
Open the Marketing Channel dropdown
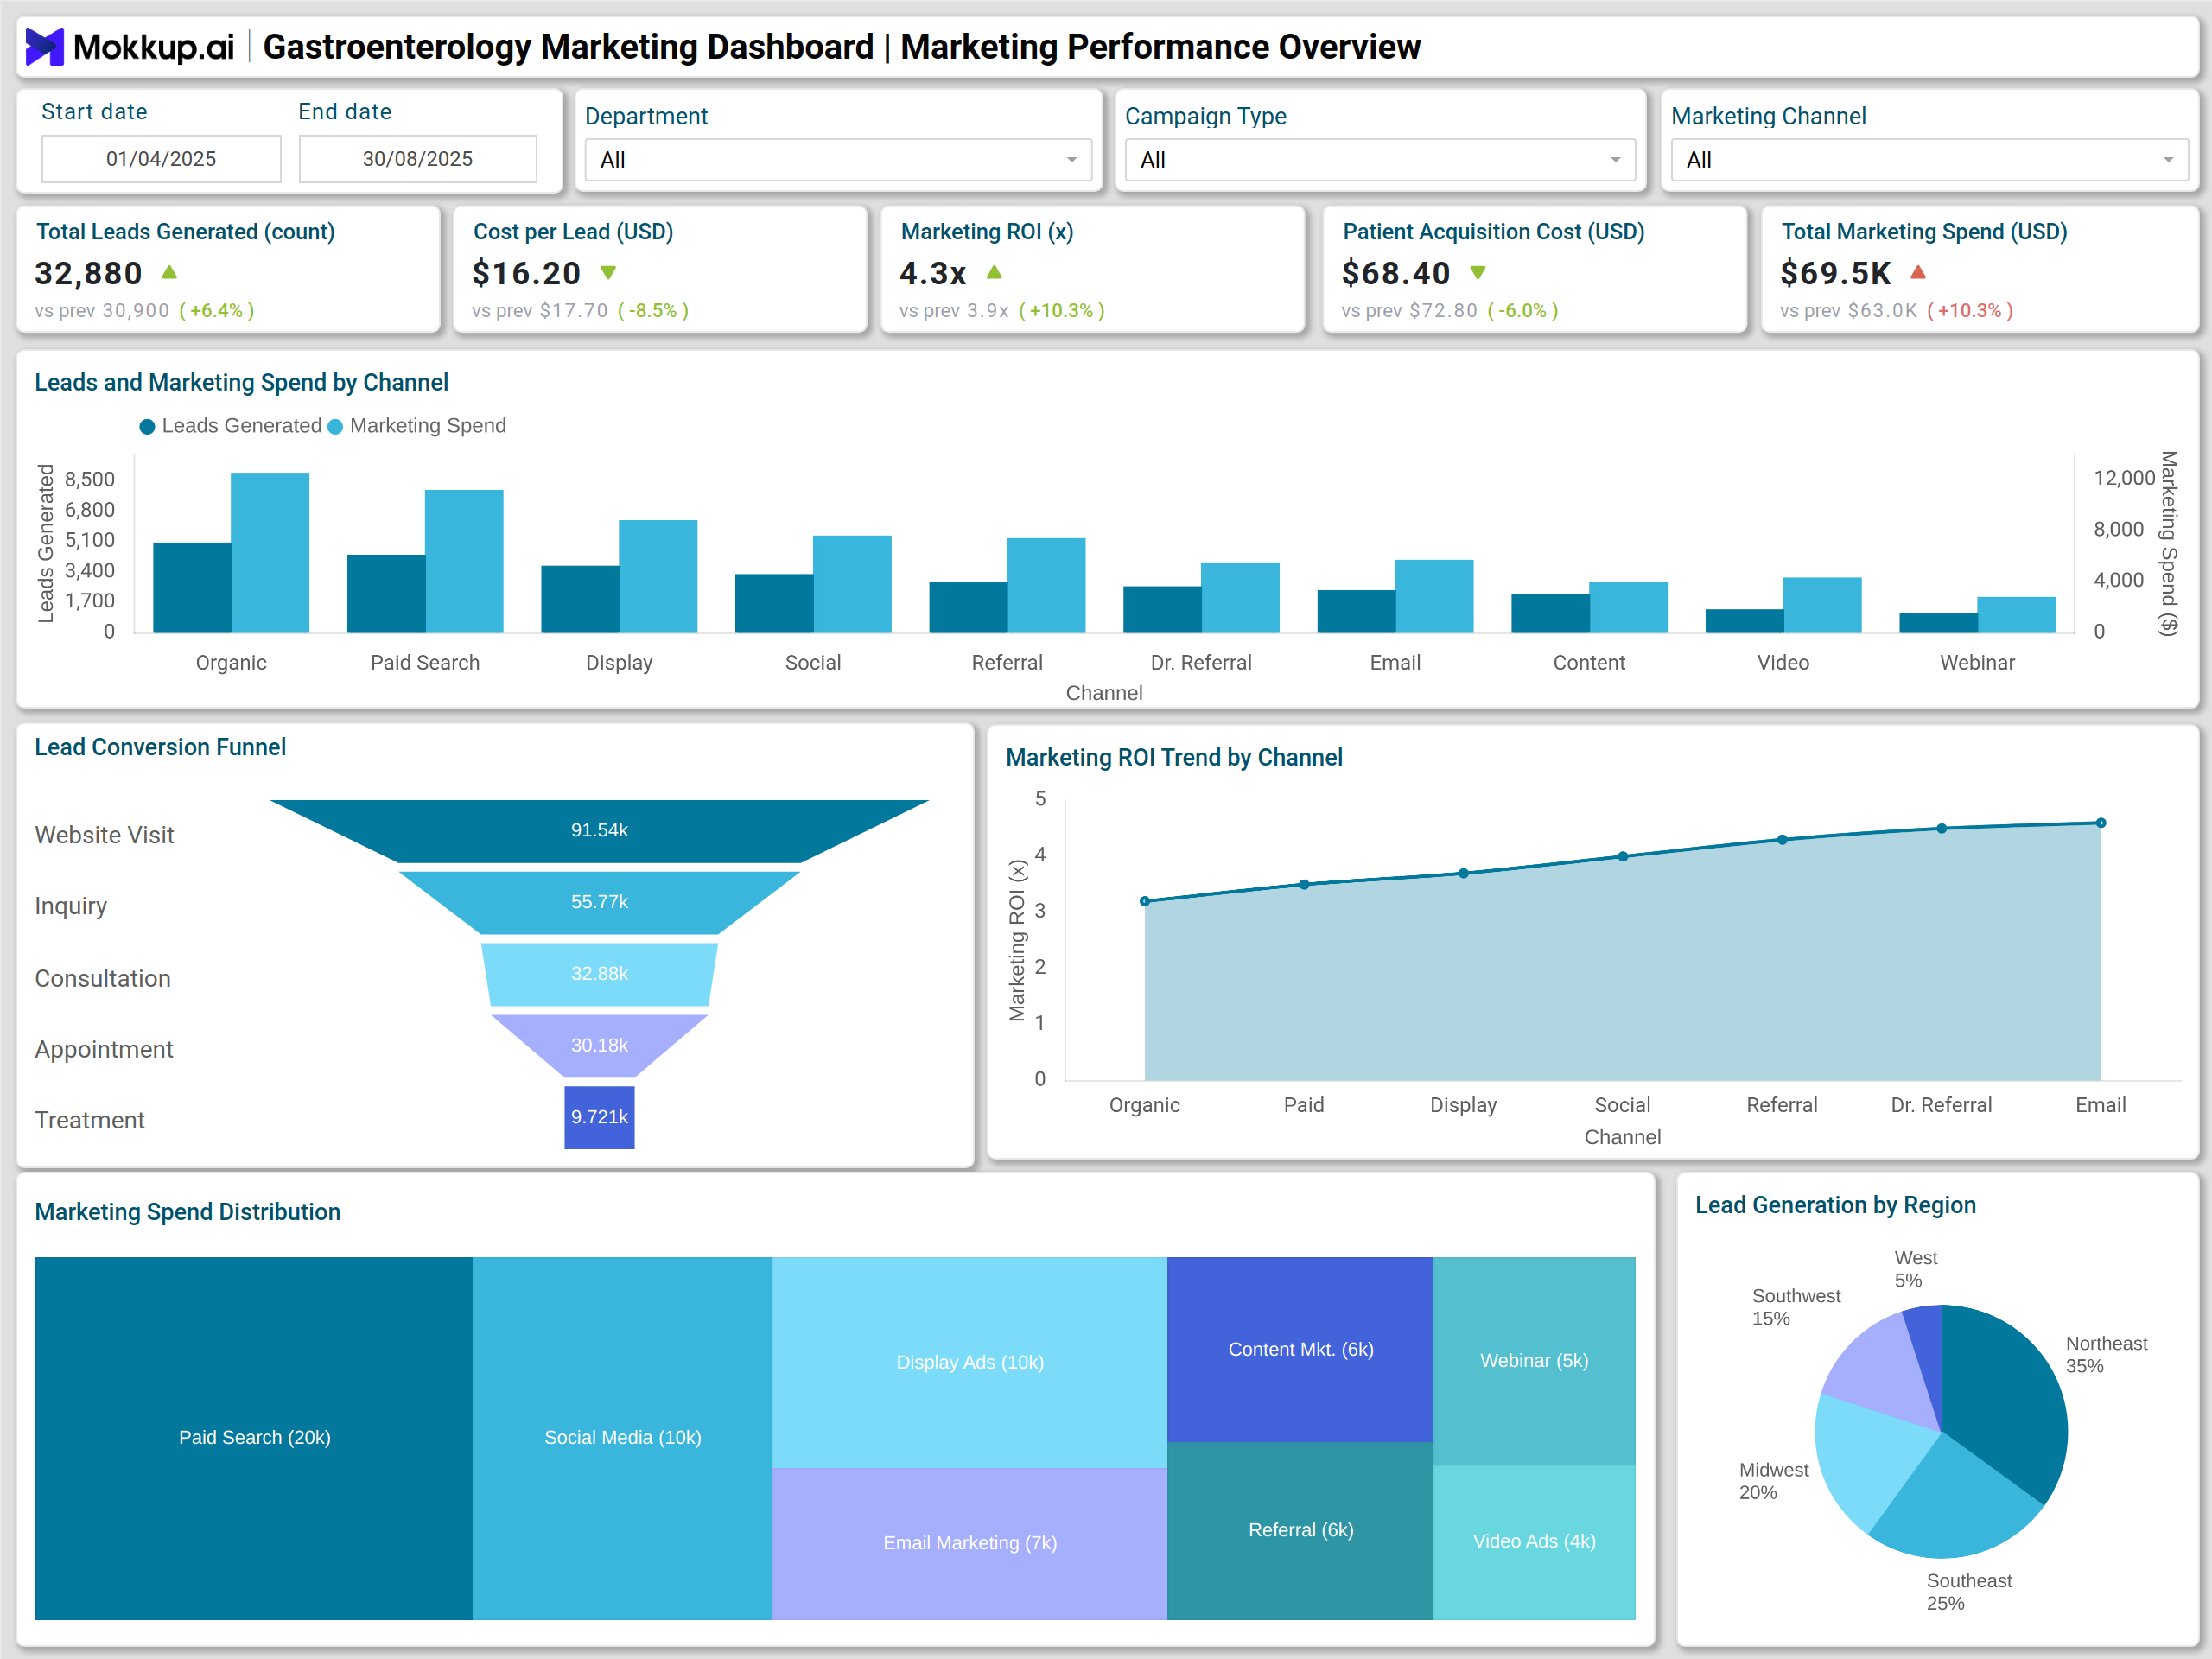click(1929, 160)
